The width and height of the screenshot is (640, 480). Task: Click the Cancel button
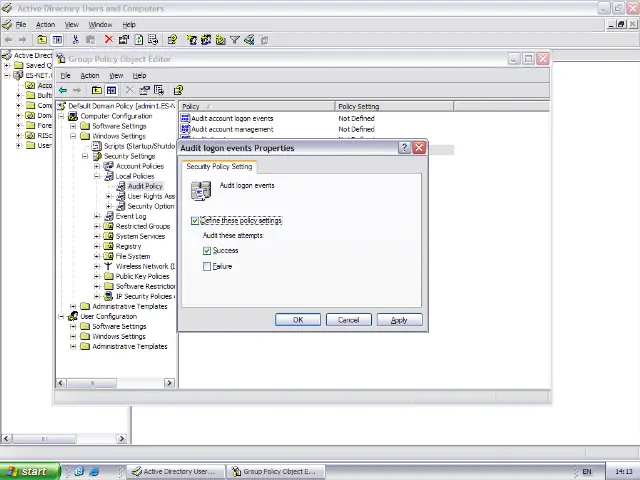pos(349,320)
